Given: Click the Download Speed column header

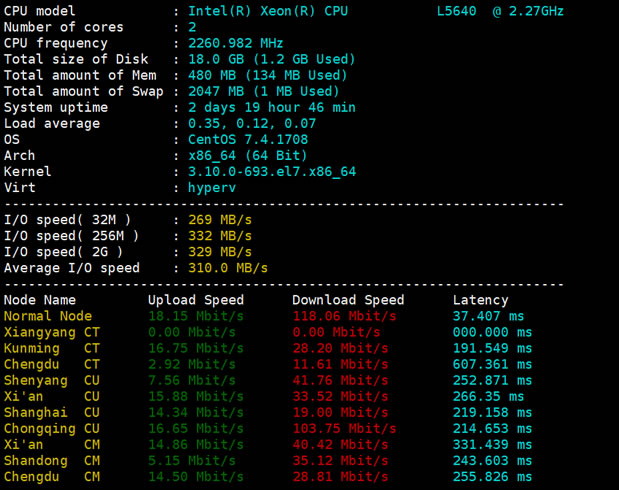Looking at the screenshot, I should [x=348, y=300].
